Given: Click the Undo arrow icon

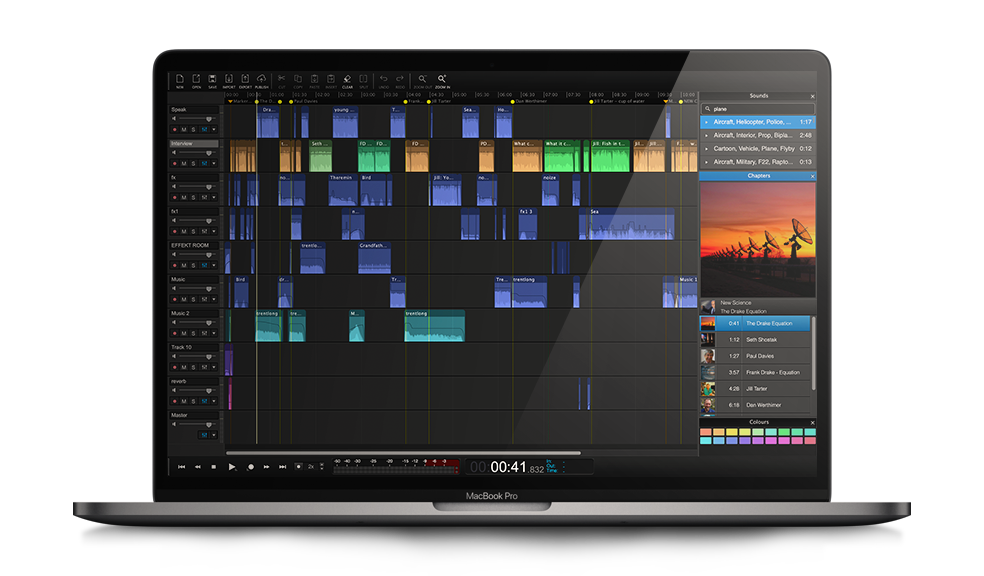Looking at the screenshot, I should pyautogui.click(x=383, y=79).
